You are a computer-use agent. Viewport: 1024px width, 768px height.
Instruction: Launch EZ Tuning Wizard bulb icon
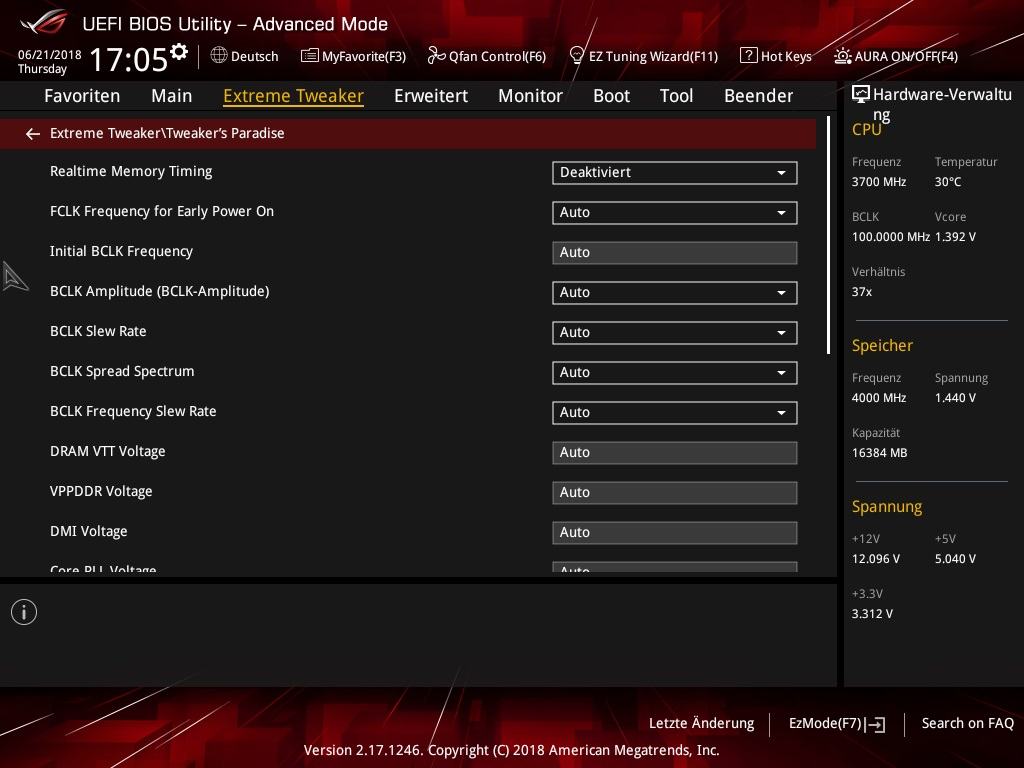[576, 56]
